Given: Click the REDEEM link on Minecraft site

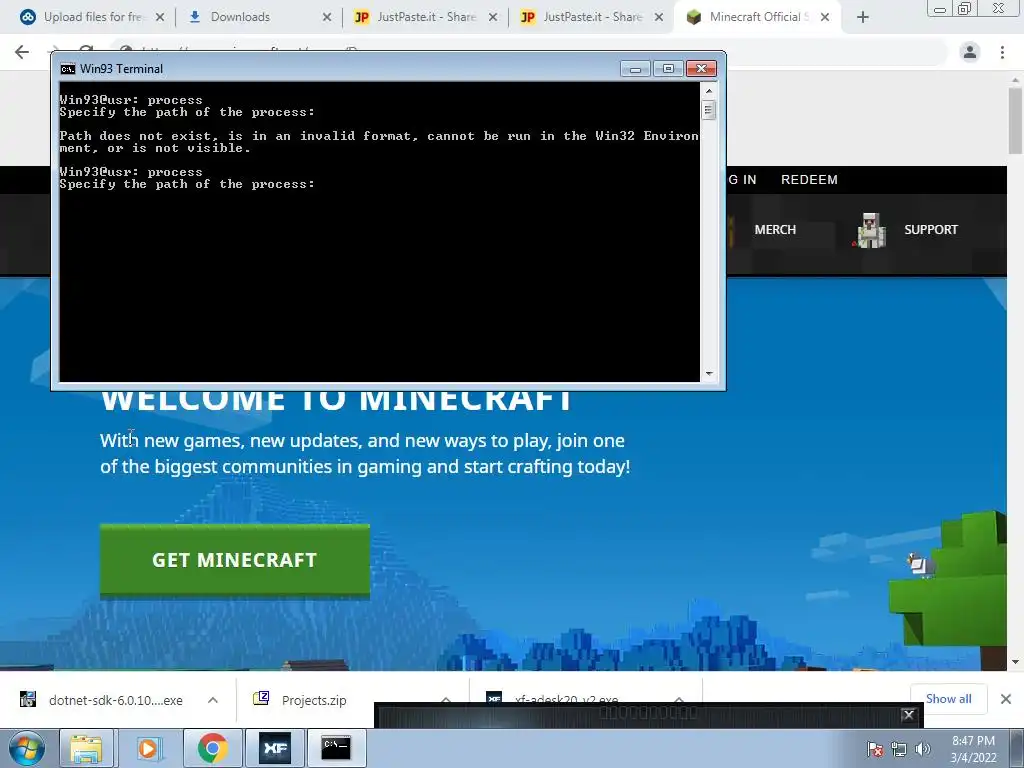Looking at the screenshot, I should [x=809, y=180].
